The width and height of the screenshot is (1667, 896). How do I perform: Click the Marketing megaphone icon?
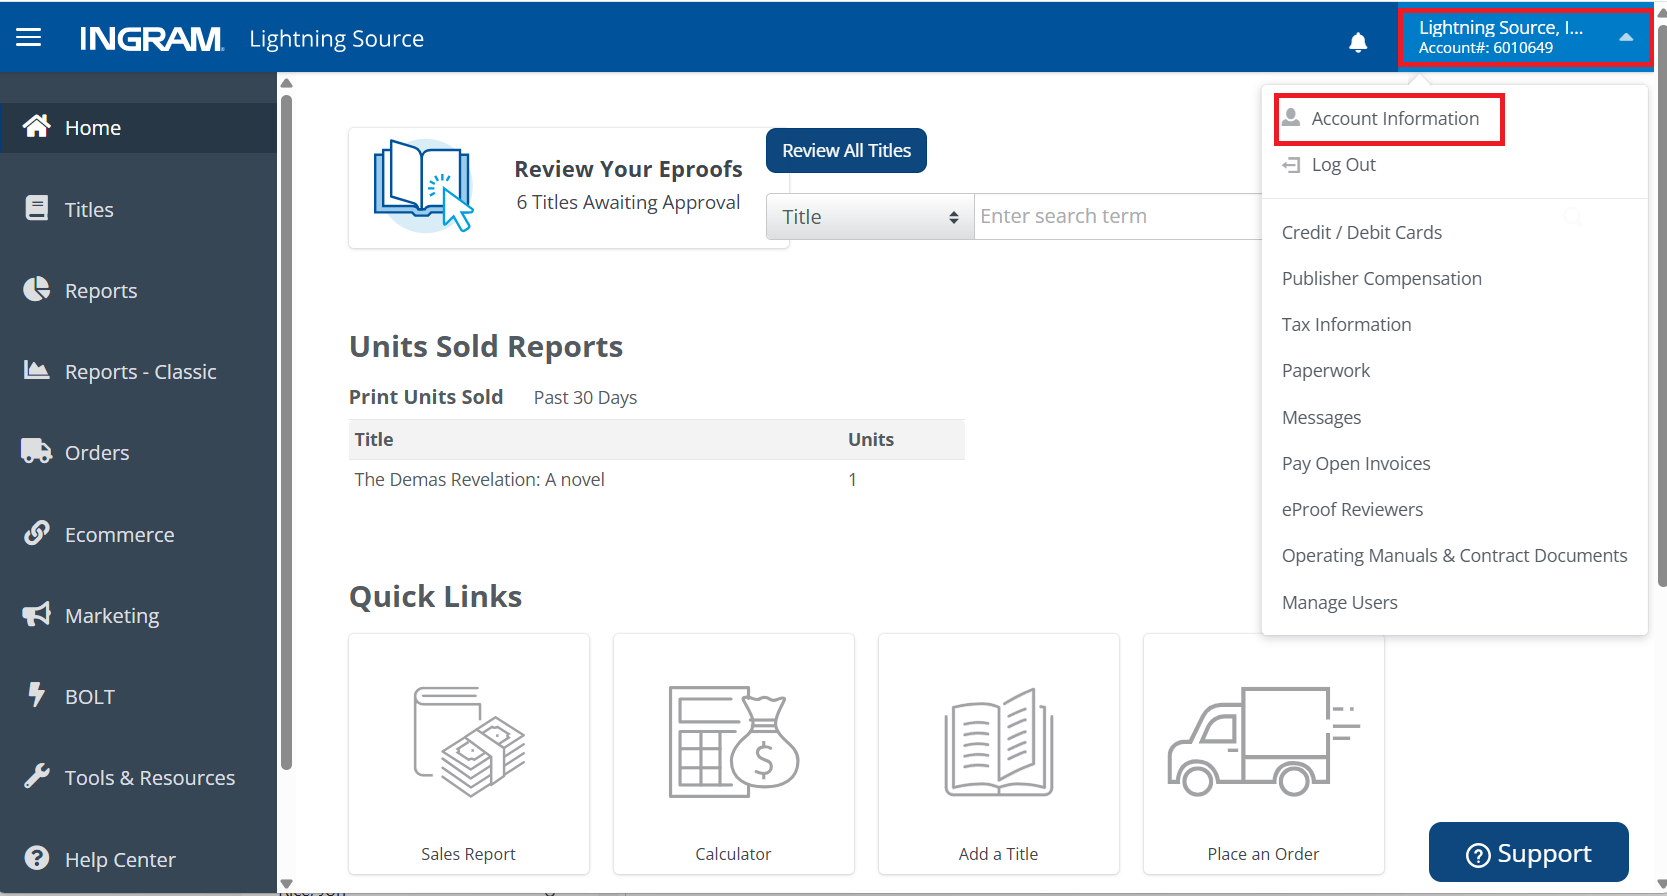(37, 614)
